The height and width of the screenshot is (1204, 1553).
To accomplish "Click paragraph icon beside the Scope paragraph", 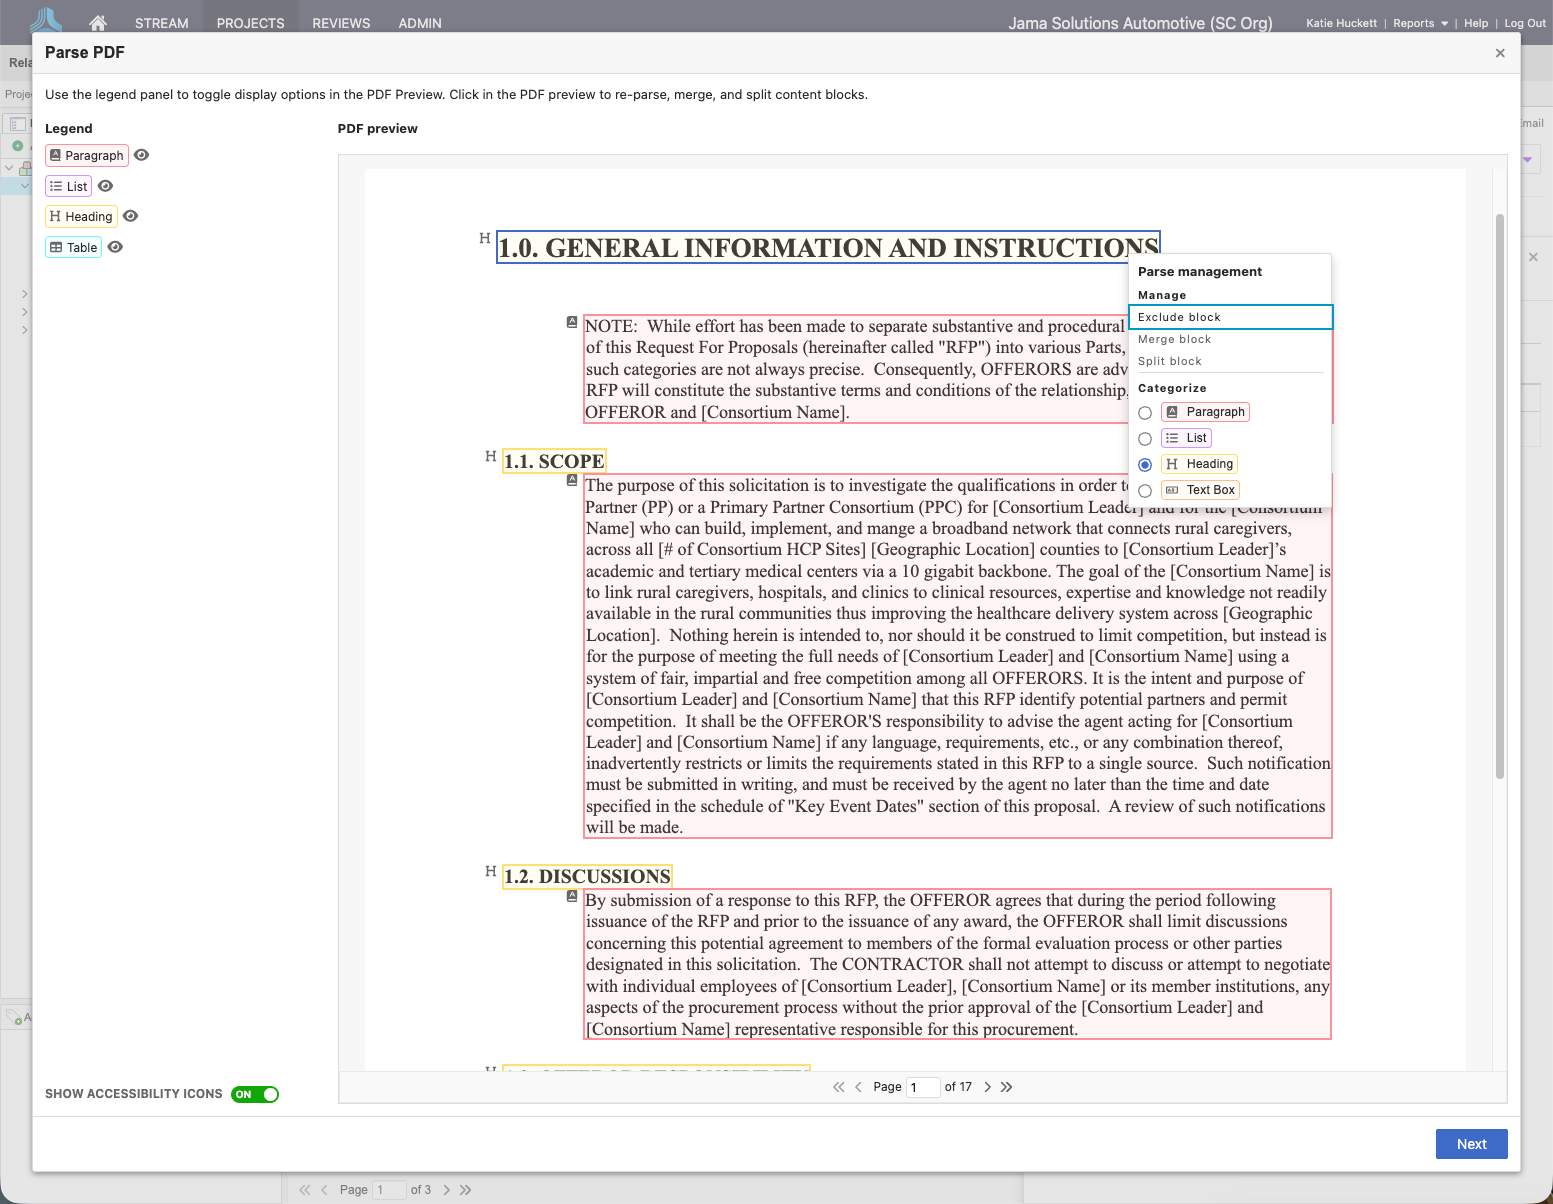I will [x=572, y=480].
